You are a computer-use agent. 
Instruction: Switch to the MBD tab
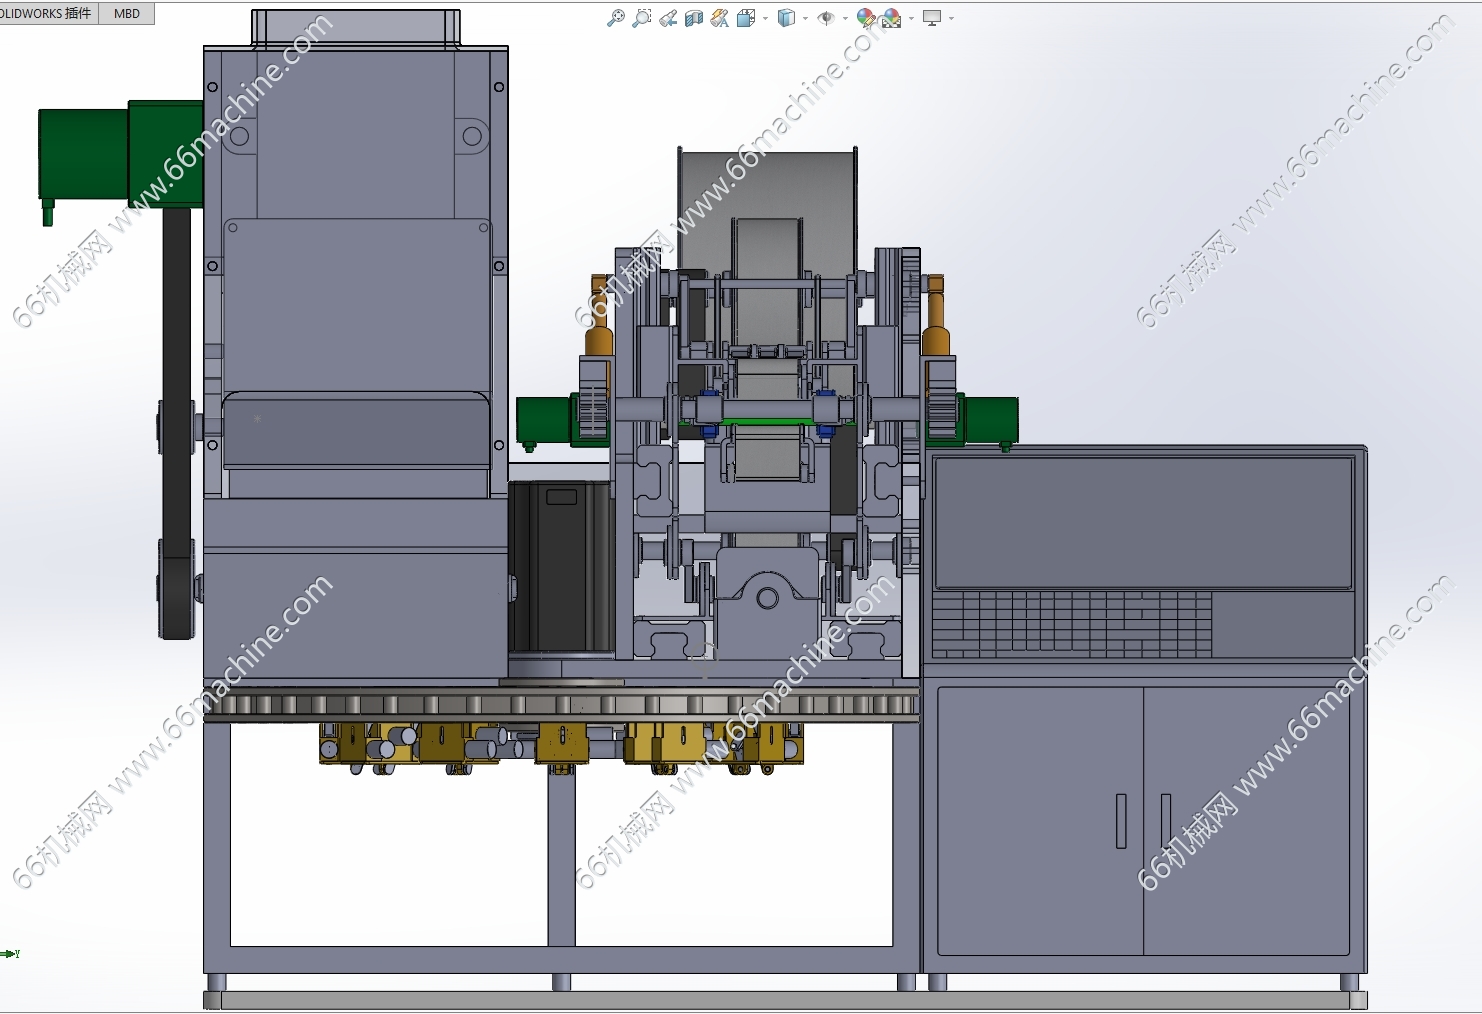(x=127, y=13)
